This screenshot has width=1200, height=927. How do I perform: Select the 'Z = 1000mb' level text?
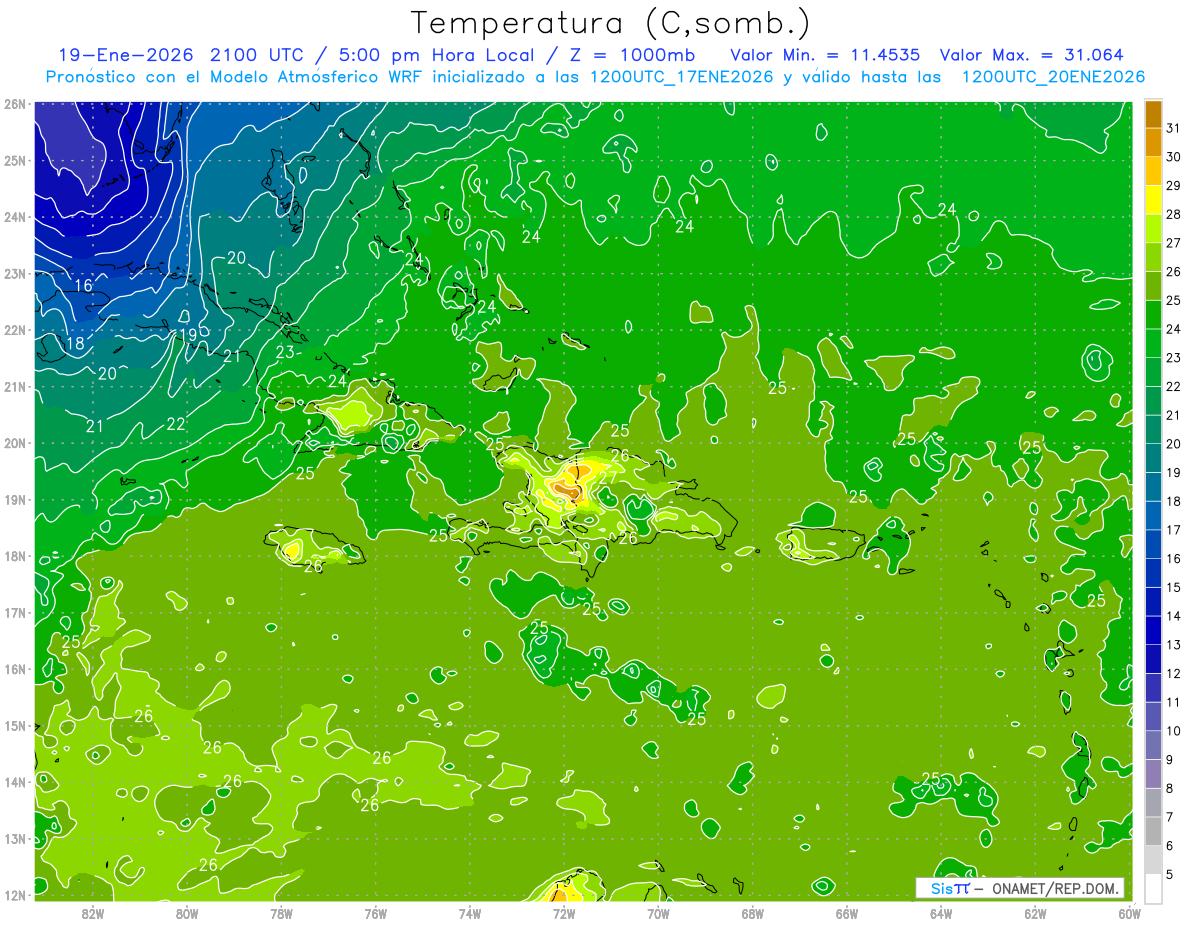click(x=632, y=55)
